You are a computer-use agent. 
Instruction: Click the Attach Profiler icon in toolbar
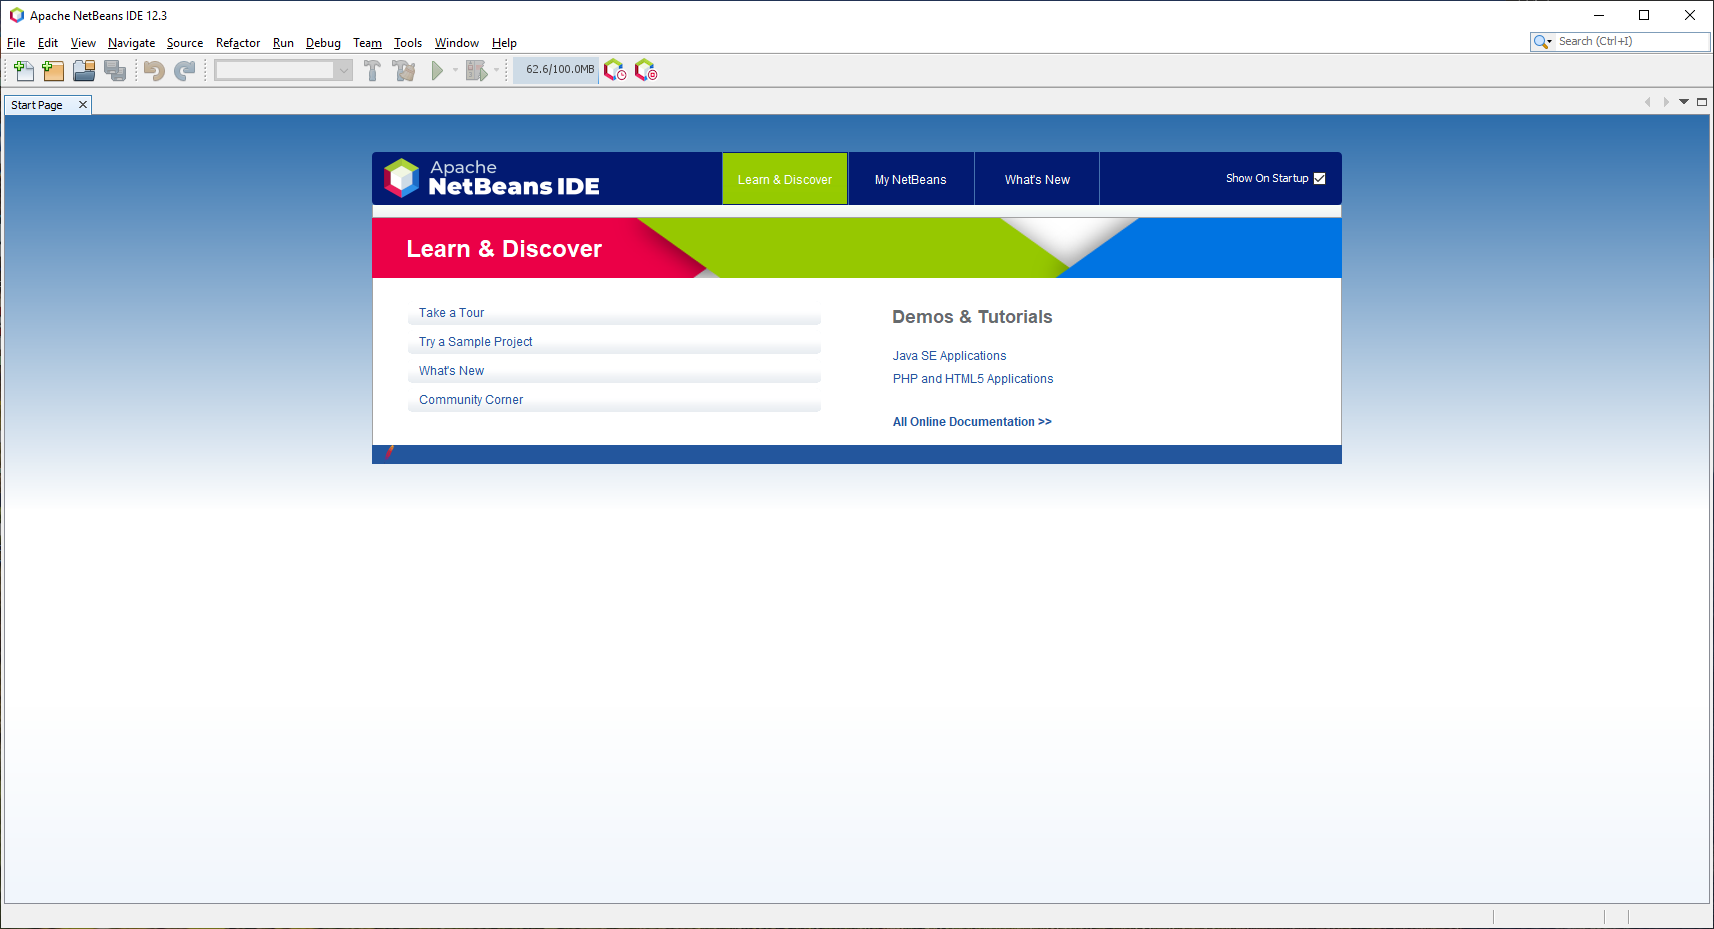(x=646, y=70)
